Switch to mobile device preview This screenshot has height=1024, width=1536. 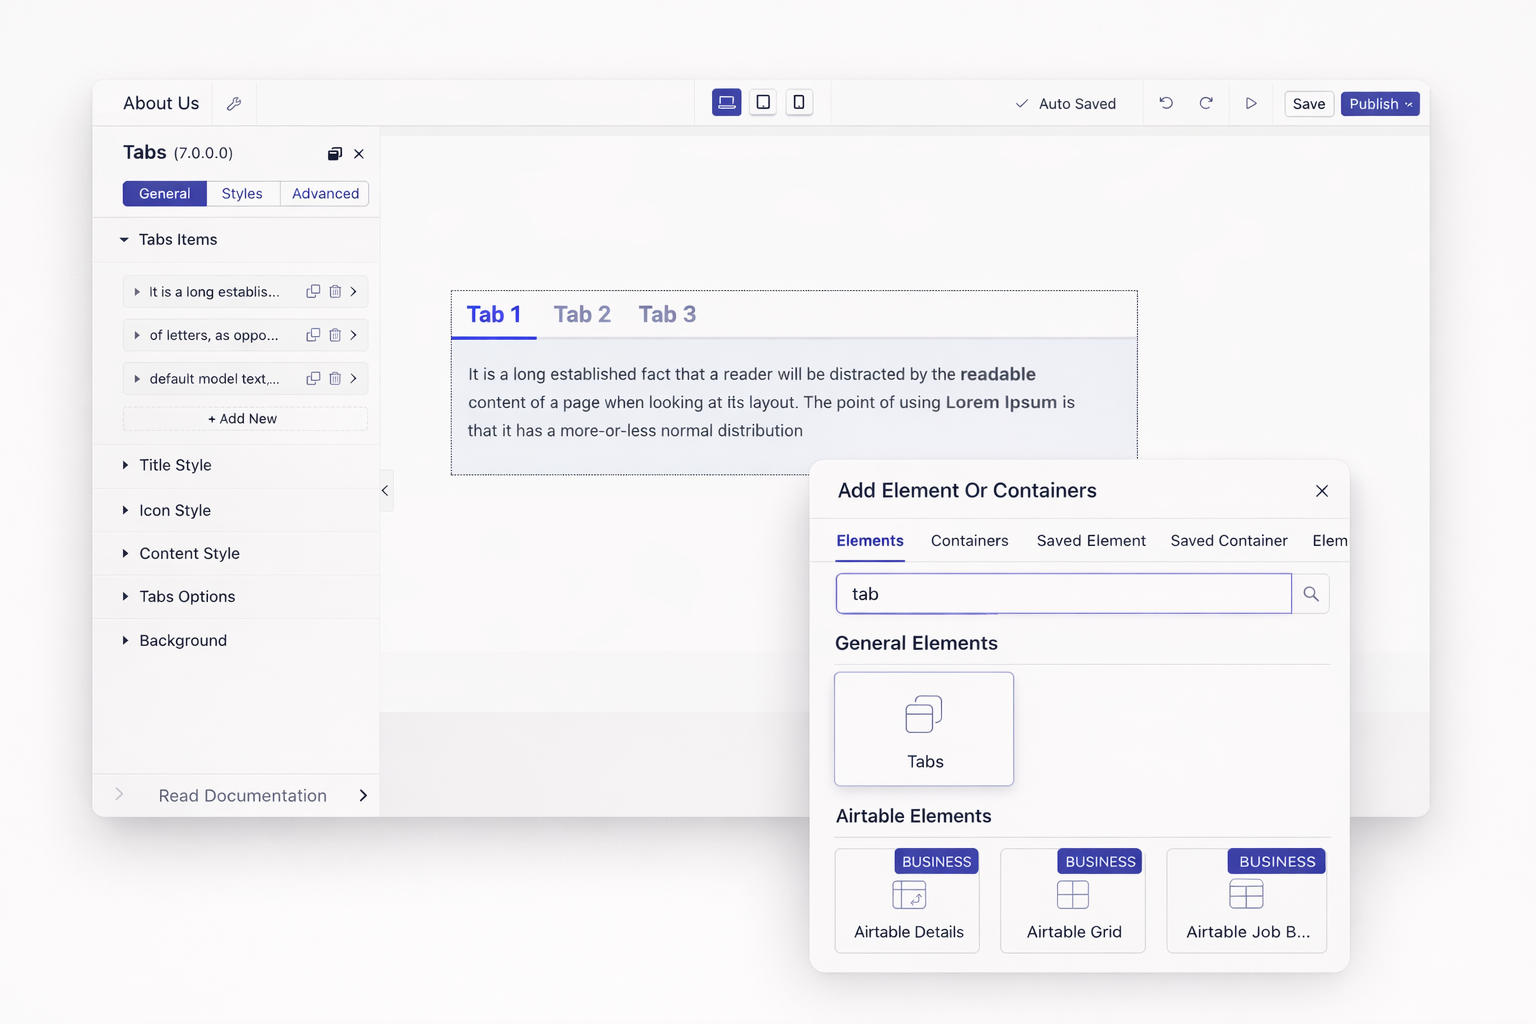(x=799, y=102)
